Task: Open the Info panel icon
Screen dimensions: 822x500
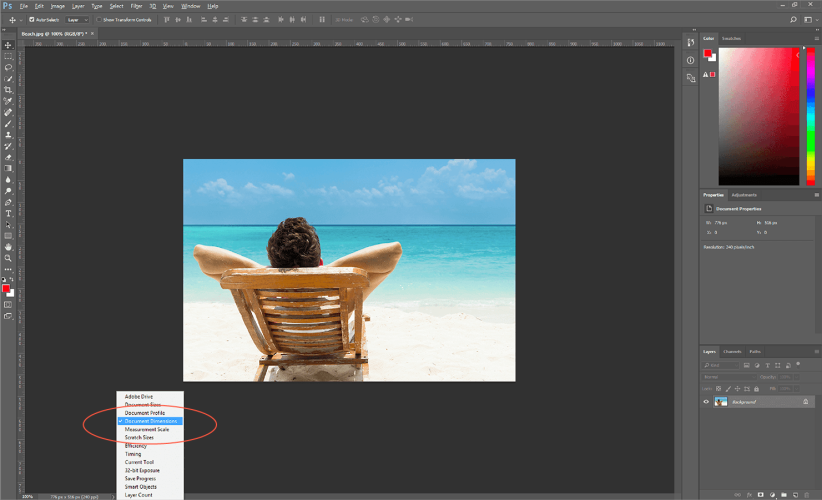Action: (690, 60)
